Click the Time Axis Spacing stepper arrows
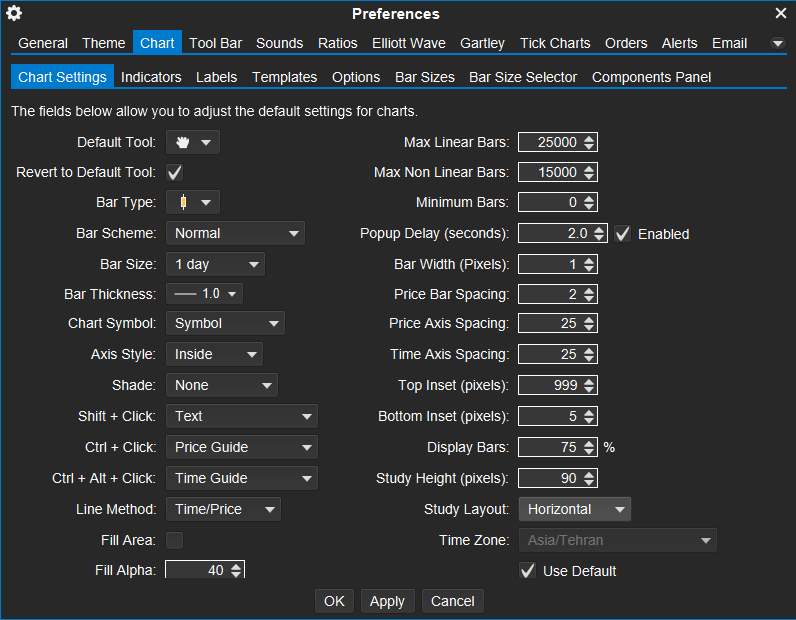Screen dimensions: 796x620 (589, 354)
